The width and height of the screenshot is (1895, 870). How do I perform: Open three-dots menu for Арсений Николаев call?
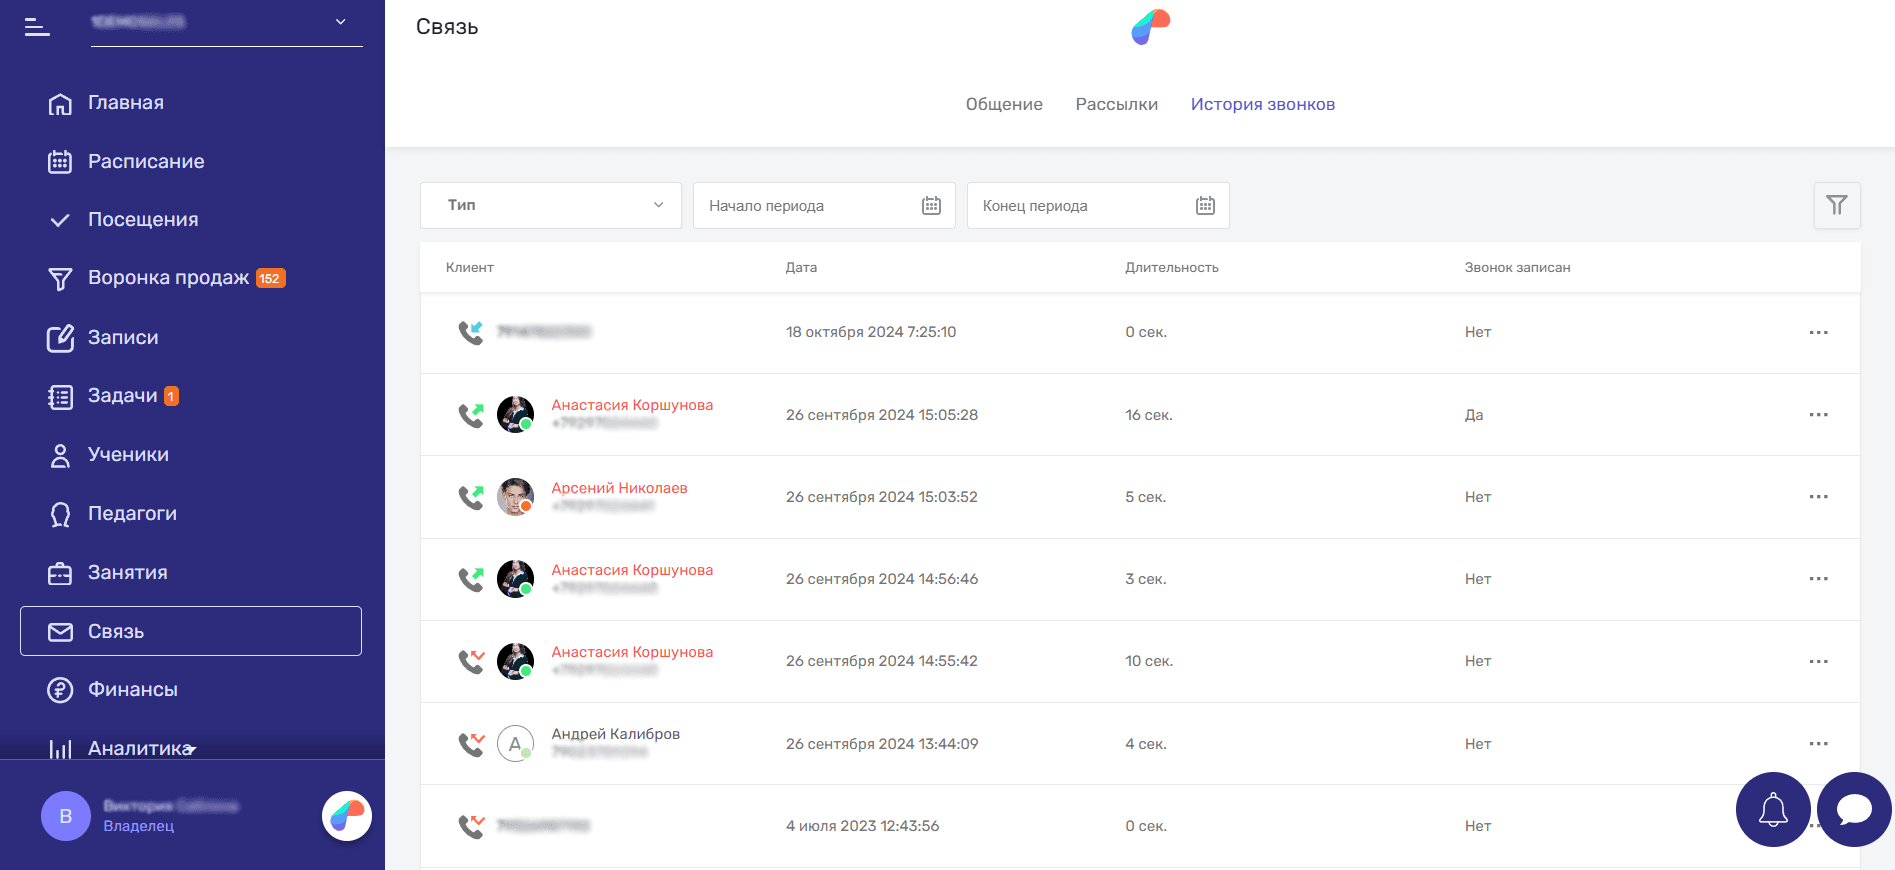[x=1818, y=497]
